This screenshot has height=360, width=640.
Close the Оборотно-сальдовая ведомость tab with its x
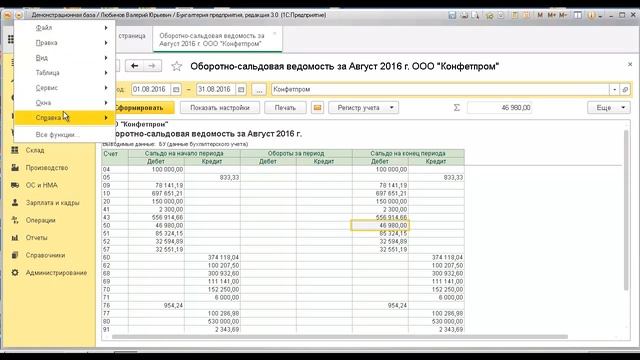[x=275, y=33]
